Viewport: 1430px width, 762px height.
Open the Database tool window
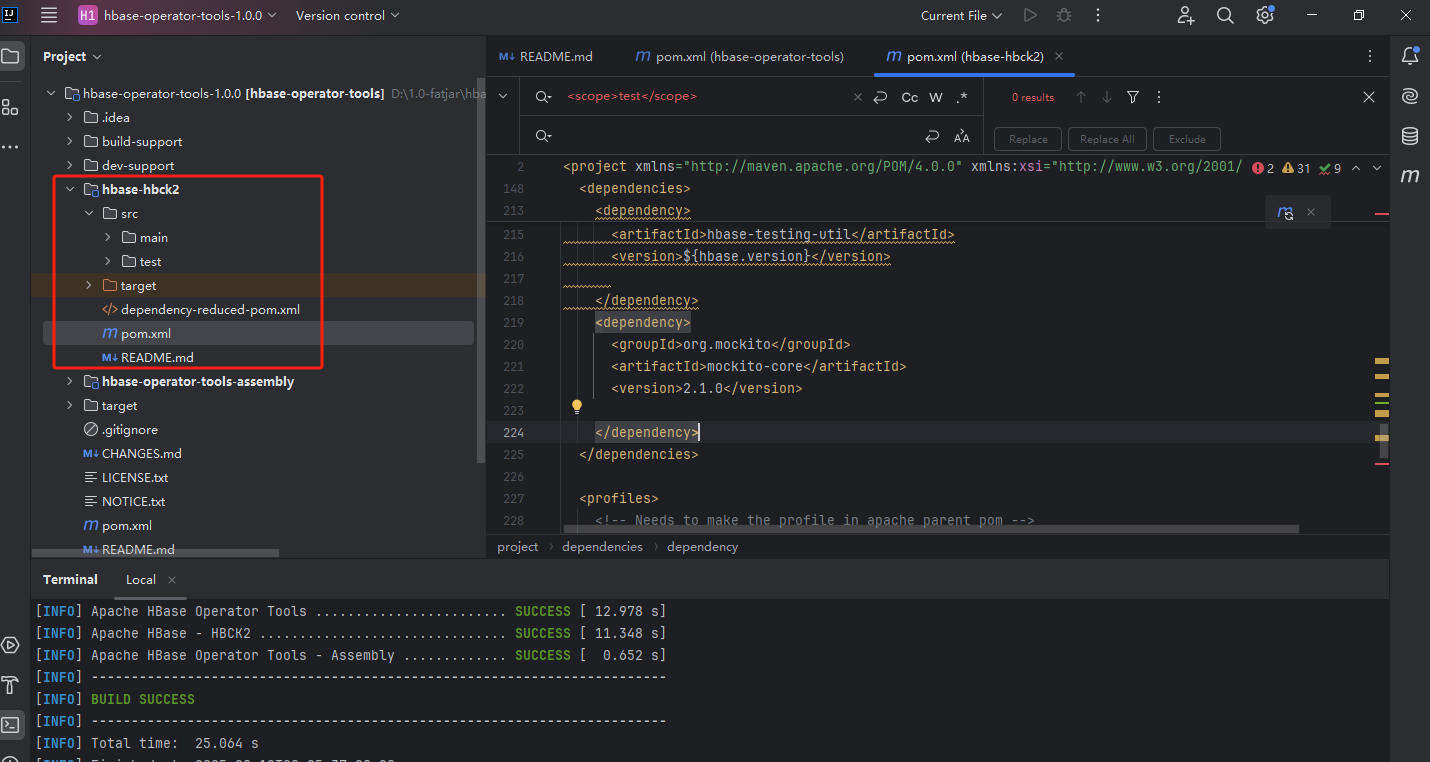pyautogui.click(x=1410, y=136)
